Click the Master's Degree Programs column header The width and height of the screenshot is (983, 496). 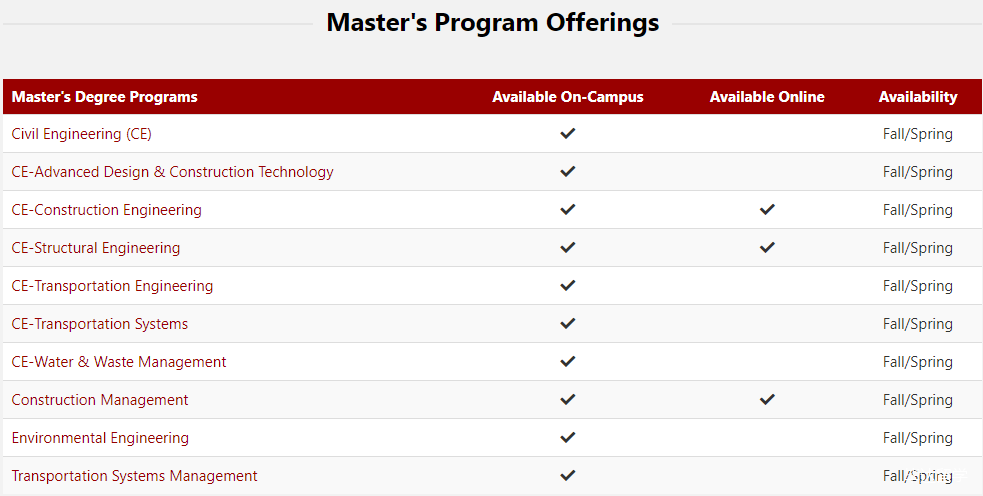point(105,97)
